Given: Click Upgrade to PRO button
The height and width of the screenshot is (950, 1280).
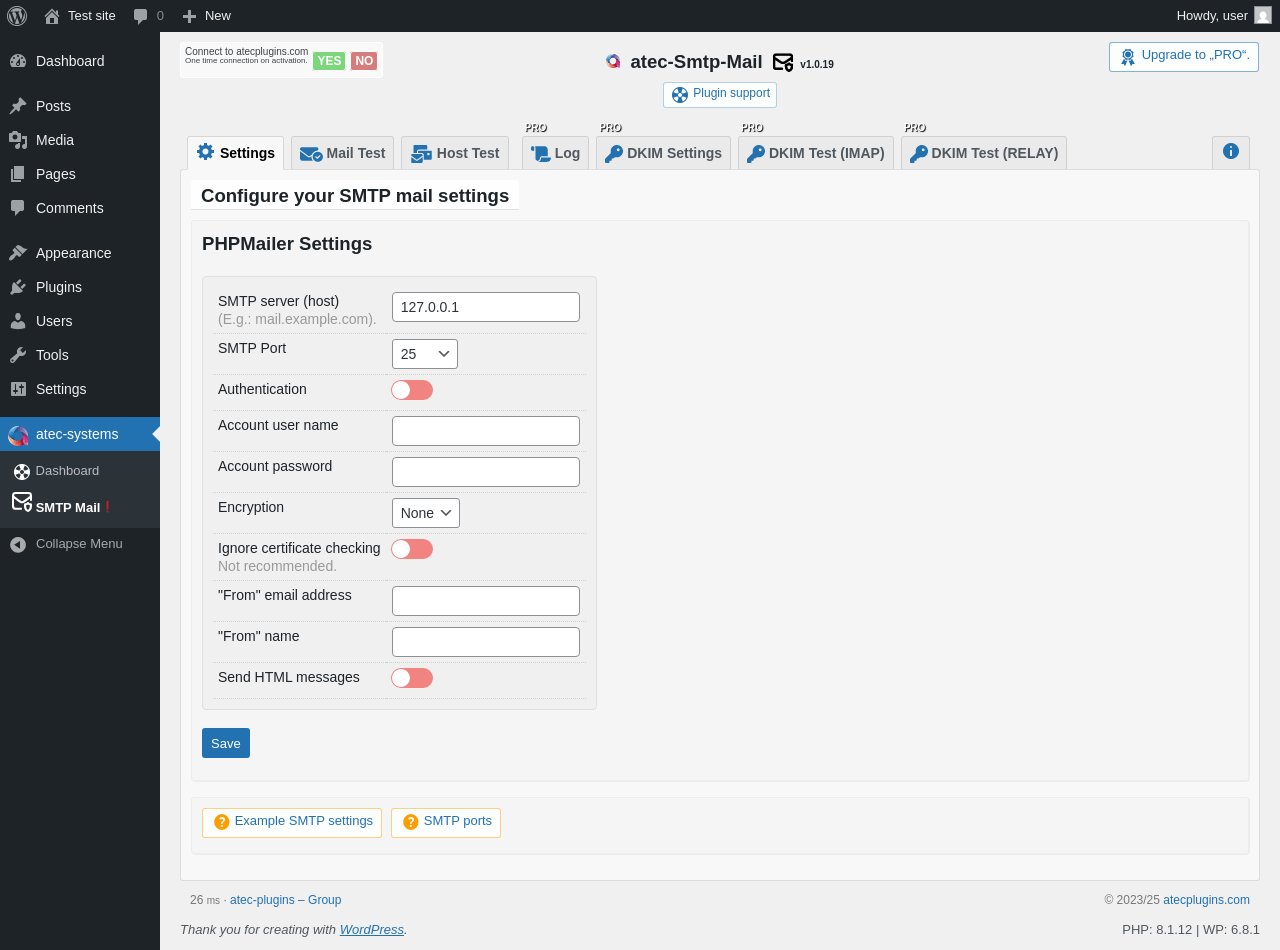Looking at the screenshot, I should tap(1184, 57).
